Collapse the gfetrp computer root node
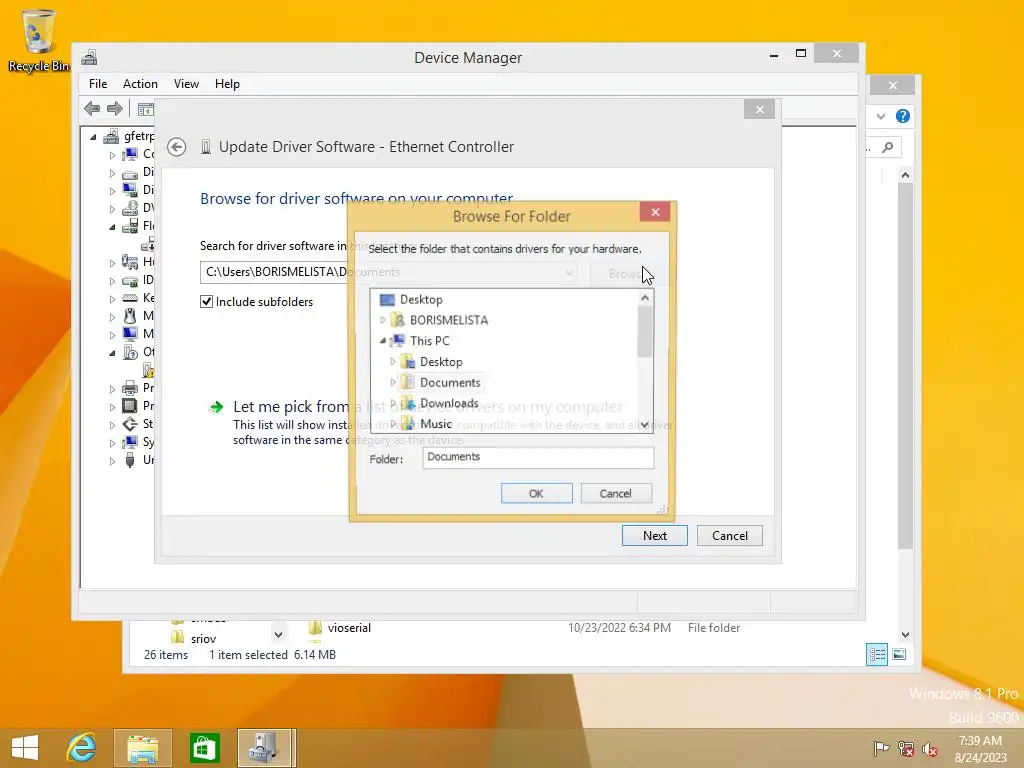Screen dimensions: 1024x768 pos(93,137)
